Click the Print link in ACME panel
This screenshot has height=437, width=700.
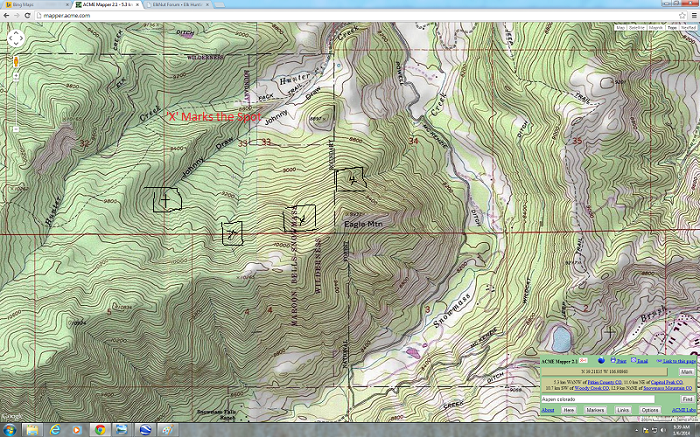(x=621, y=361)
